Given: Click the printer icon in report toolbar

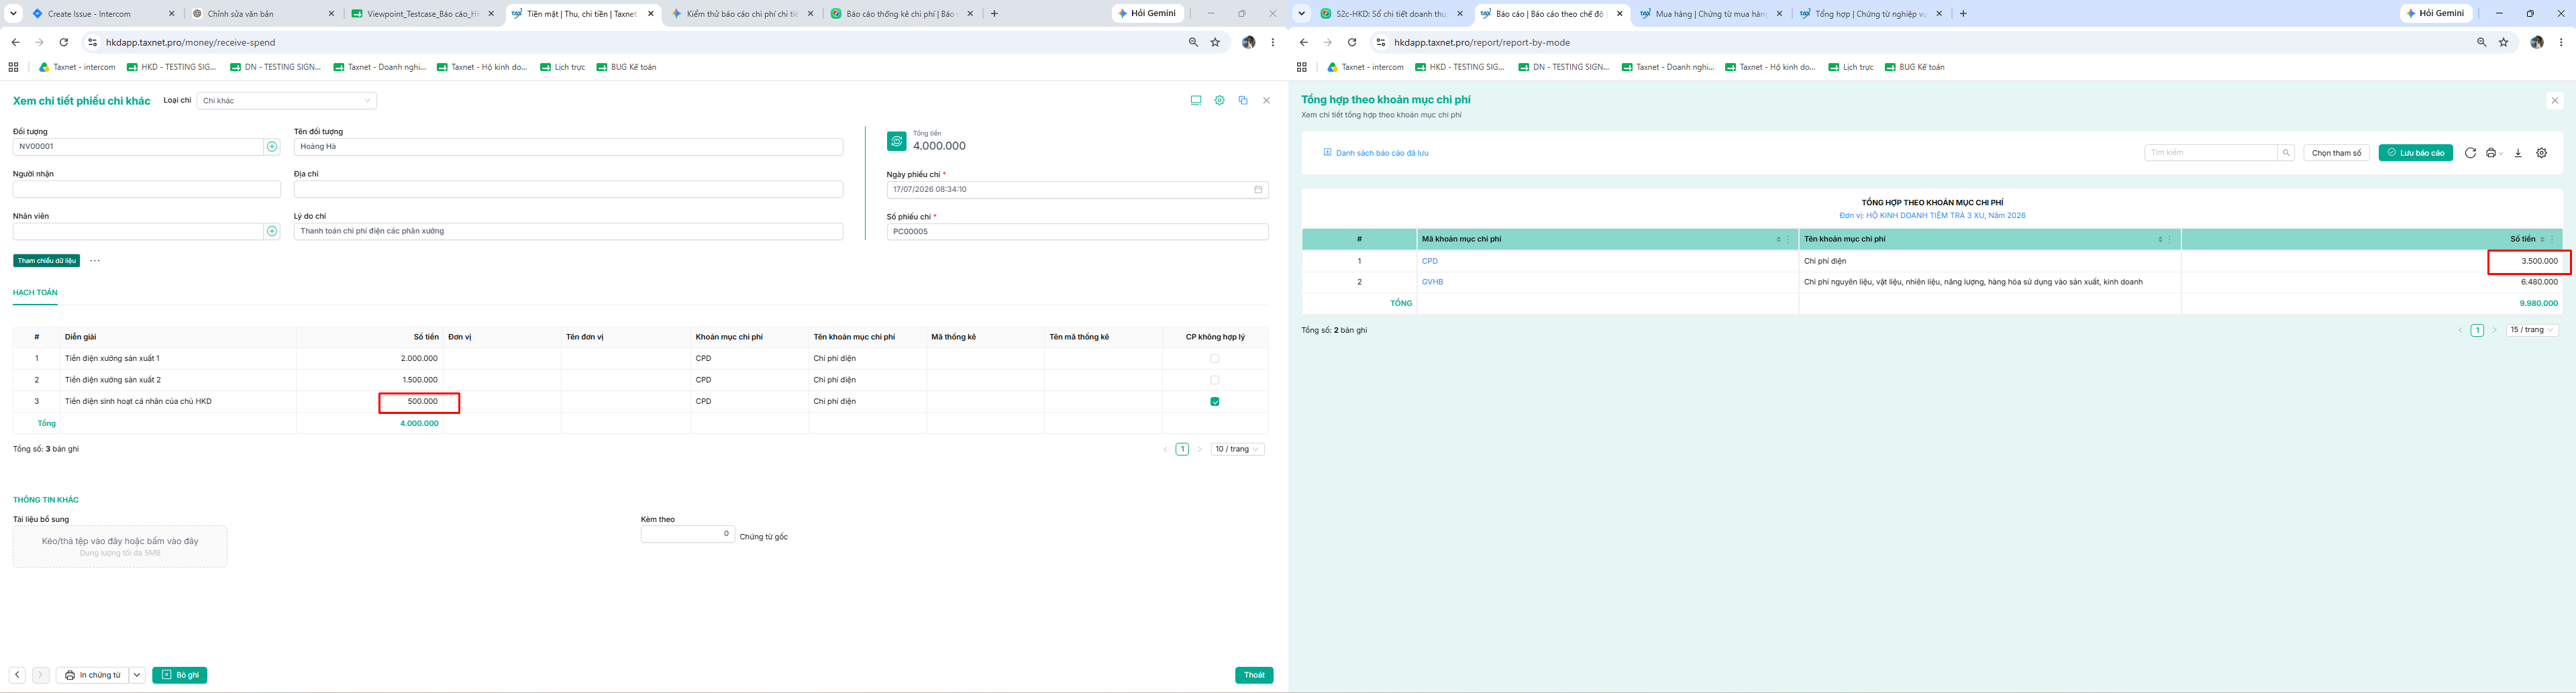Looking at the screenshot, I should point(2491,153).
